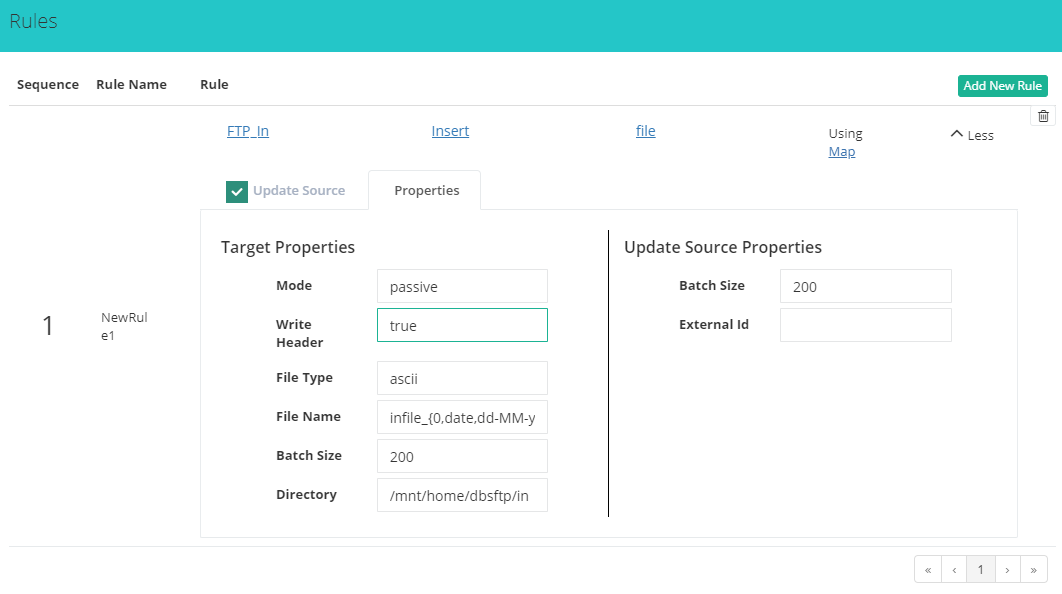Open the FTP_In source link
Image resolution: width=1062 pixels, height=594 pixels.
click(248, 131)
